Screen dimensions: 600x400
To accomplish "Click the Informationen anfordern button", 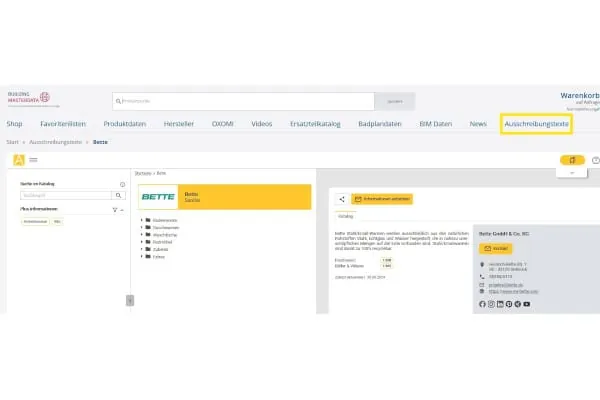I will tap(382, 199).
